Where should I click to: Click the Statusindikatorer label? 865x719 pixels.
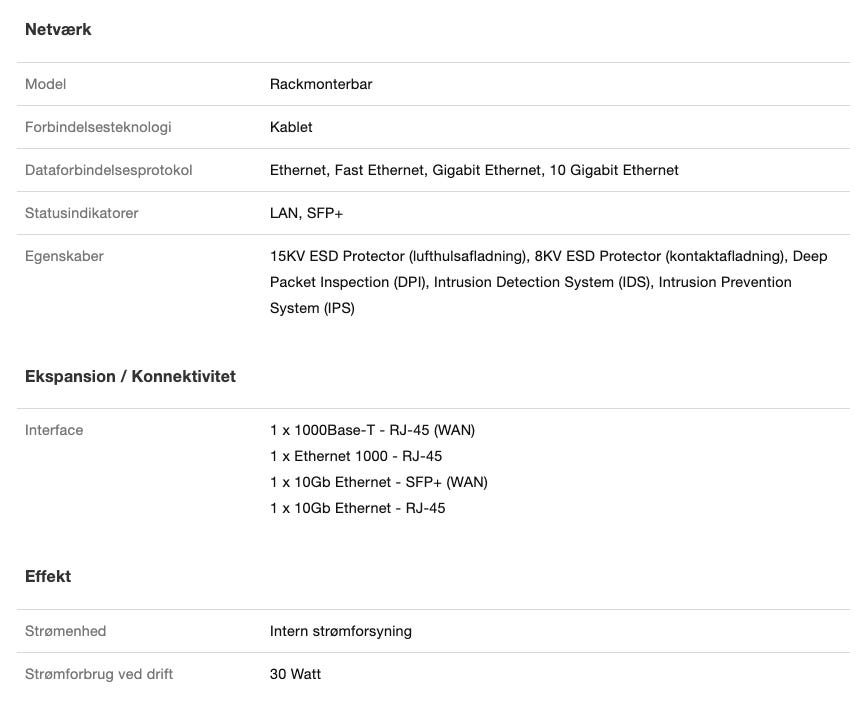81,213
